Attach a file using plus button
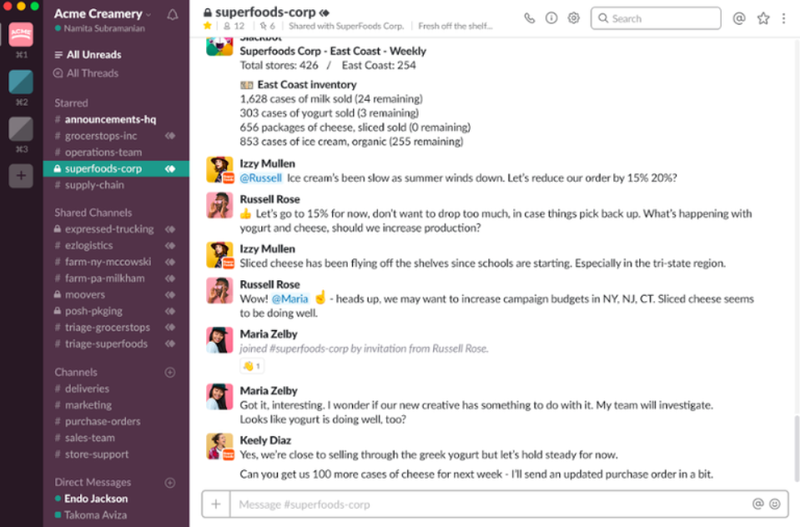This screenshot has width=800, height=527. pyautogui.click(x=216, y=504)
